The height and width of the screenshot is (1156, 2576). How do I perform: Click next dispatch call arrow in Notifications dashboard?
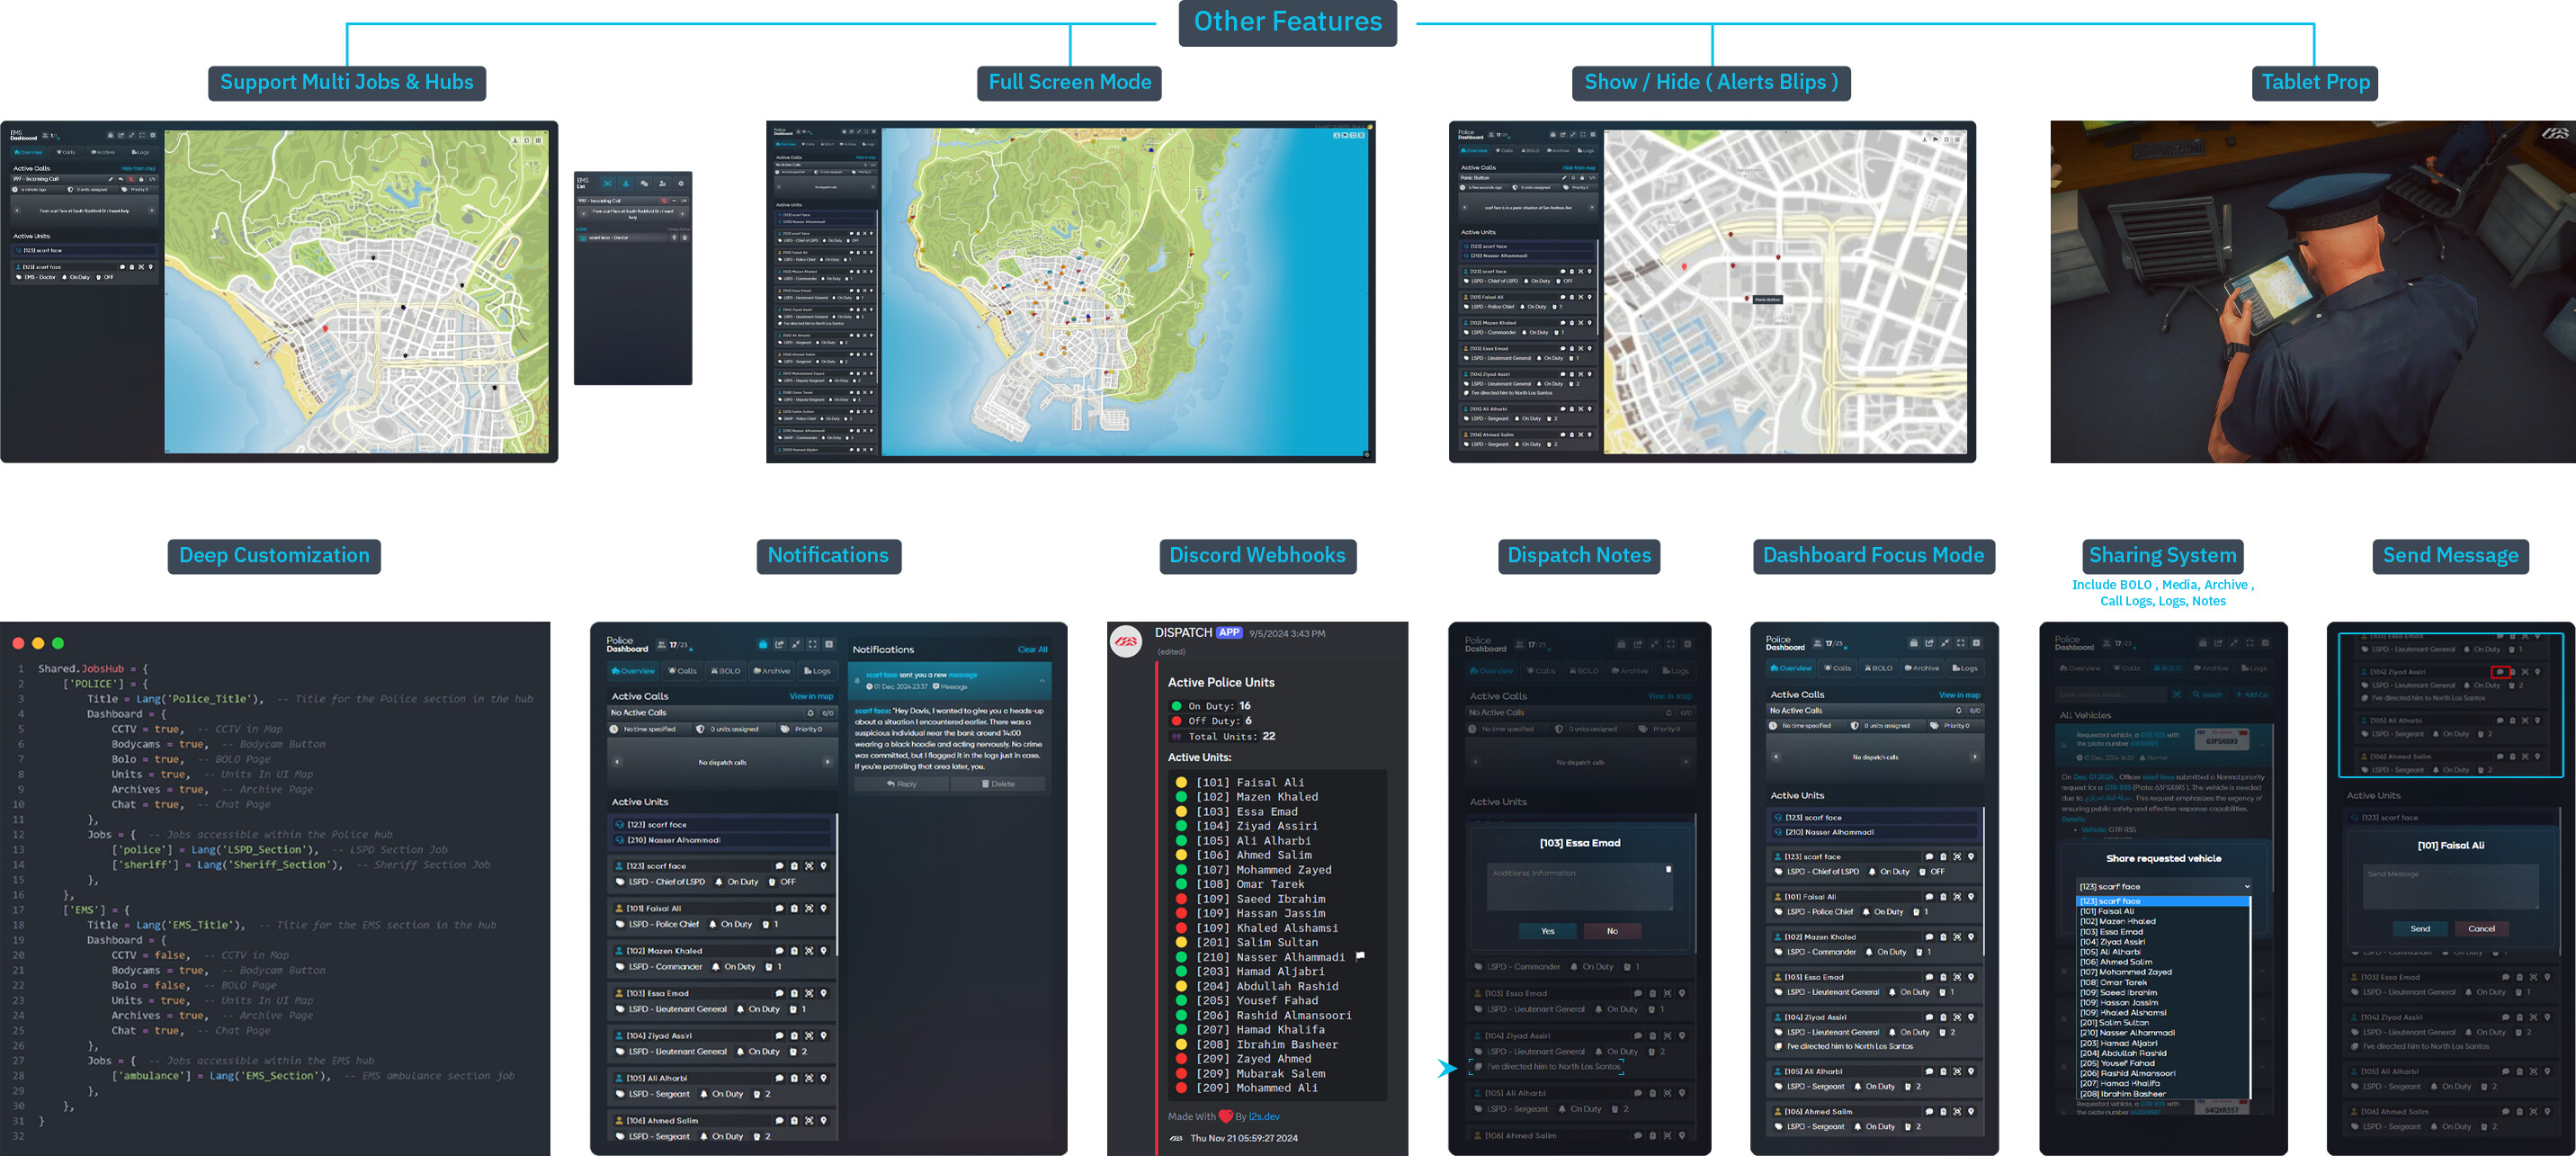click(x=827, y=762)
